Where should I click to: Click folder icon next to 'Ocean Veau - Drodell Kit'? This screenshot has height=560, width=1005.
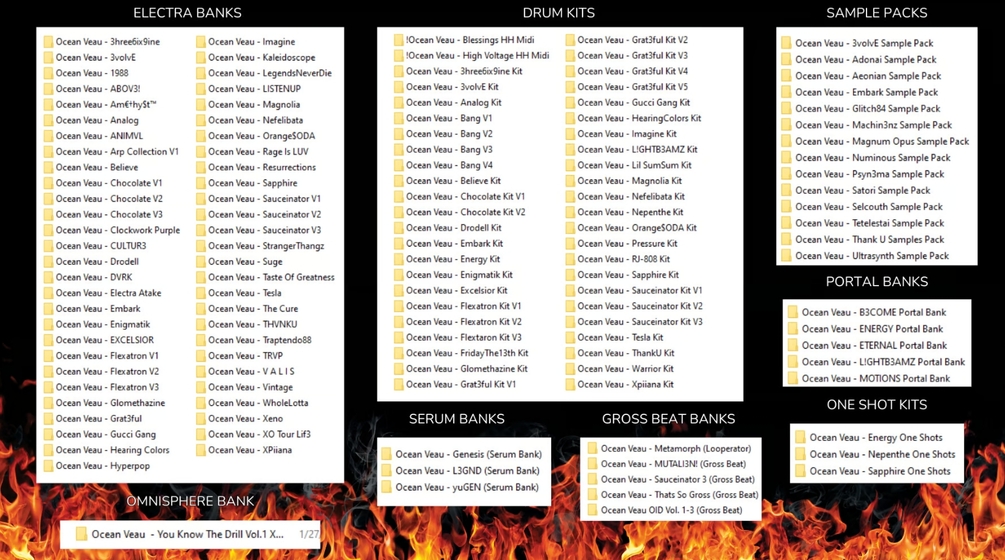click(x=398, y=227)
